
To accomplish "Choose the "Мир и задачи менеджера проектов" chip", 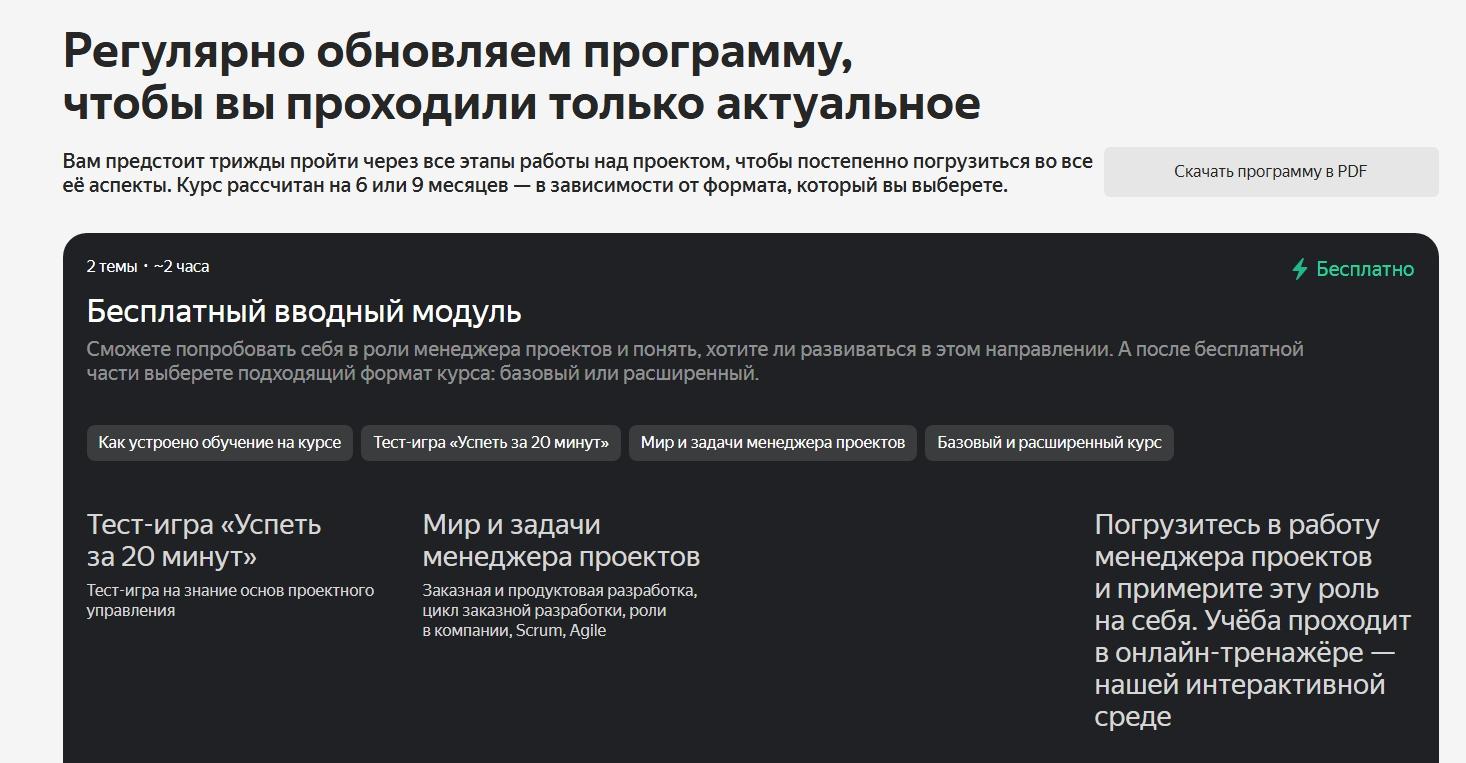I will 772,442.
